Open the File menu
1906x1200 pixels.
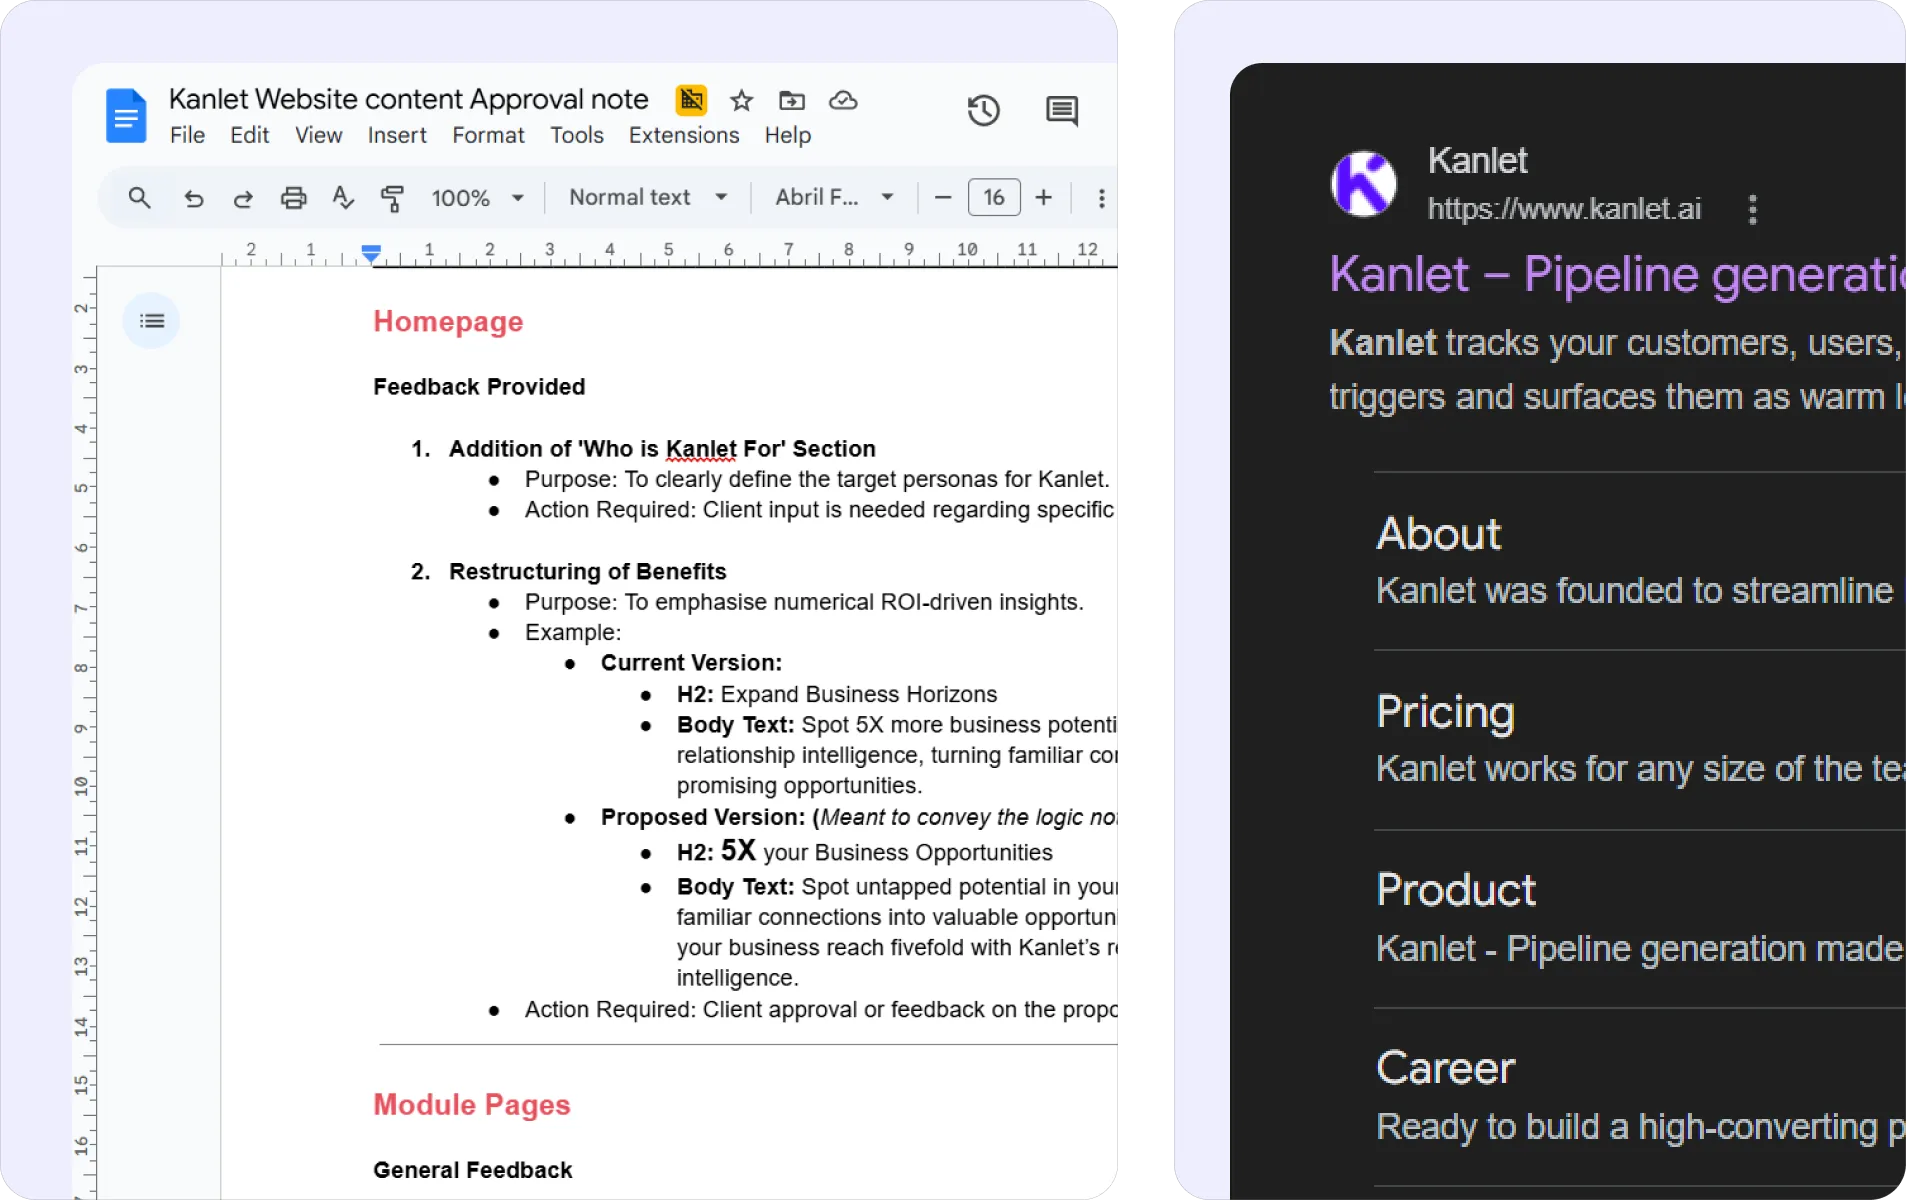(187, 135)
